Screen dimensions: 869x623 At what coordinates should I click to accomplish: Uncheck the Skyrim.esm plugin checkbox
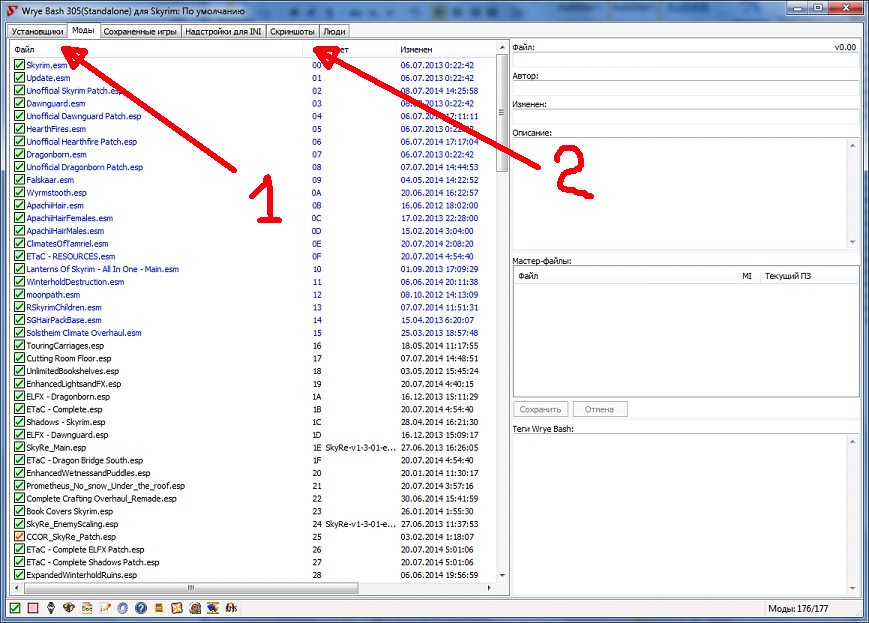[x=19, y=65]
